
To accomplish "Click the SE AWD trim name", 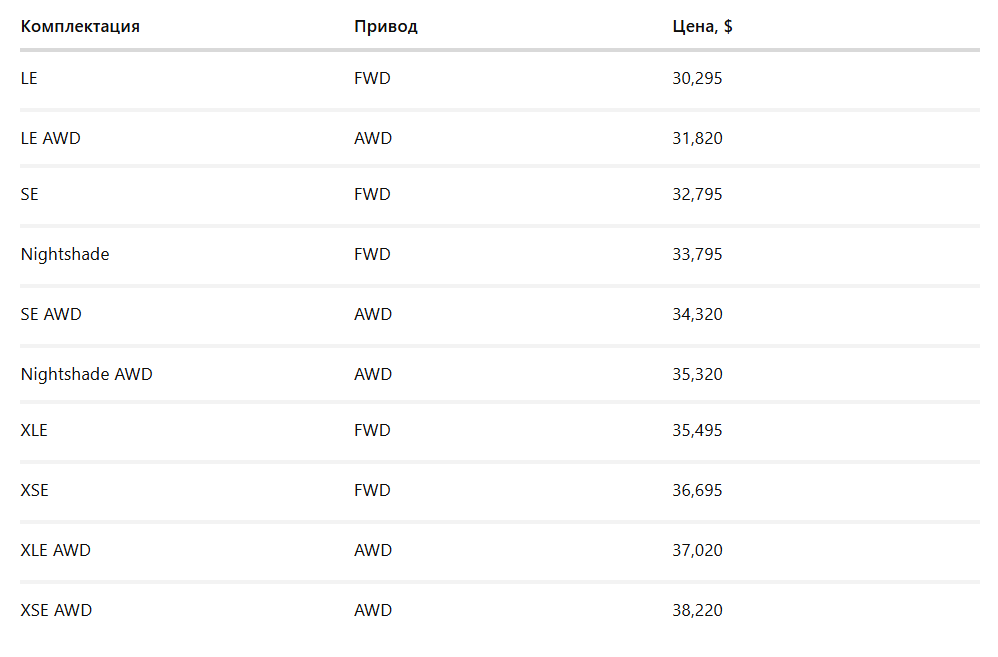I will (x=51, y=314).
